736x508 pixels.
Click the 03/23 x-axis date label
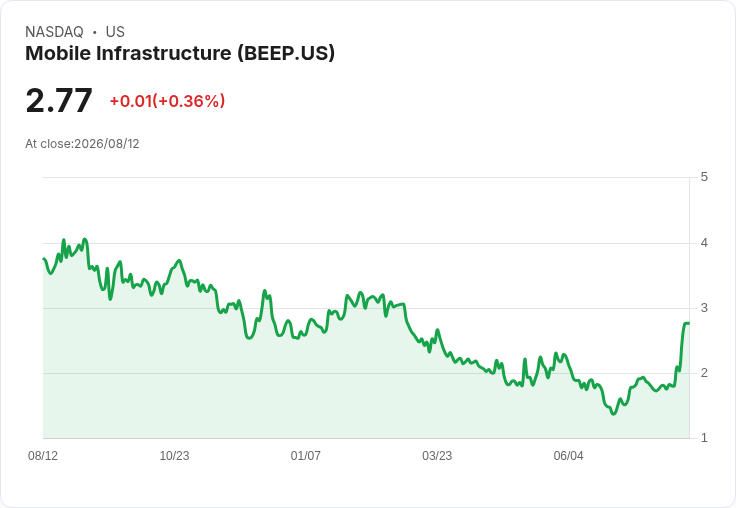pyautogui.click(x=437, y=455)
